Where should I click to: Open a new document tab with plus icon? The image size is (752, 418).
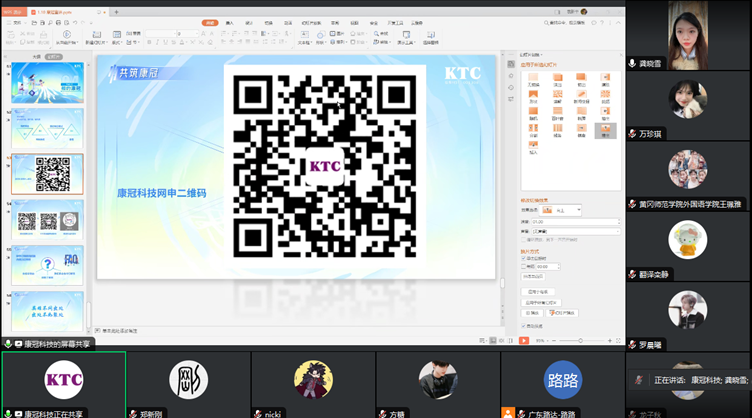(116, 12)
